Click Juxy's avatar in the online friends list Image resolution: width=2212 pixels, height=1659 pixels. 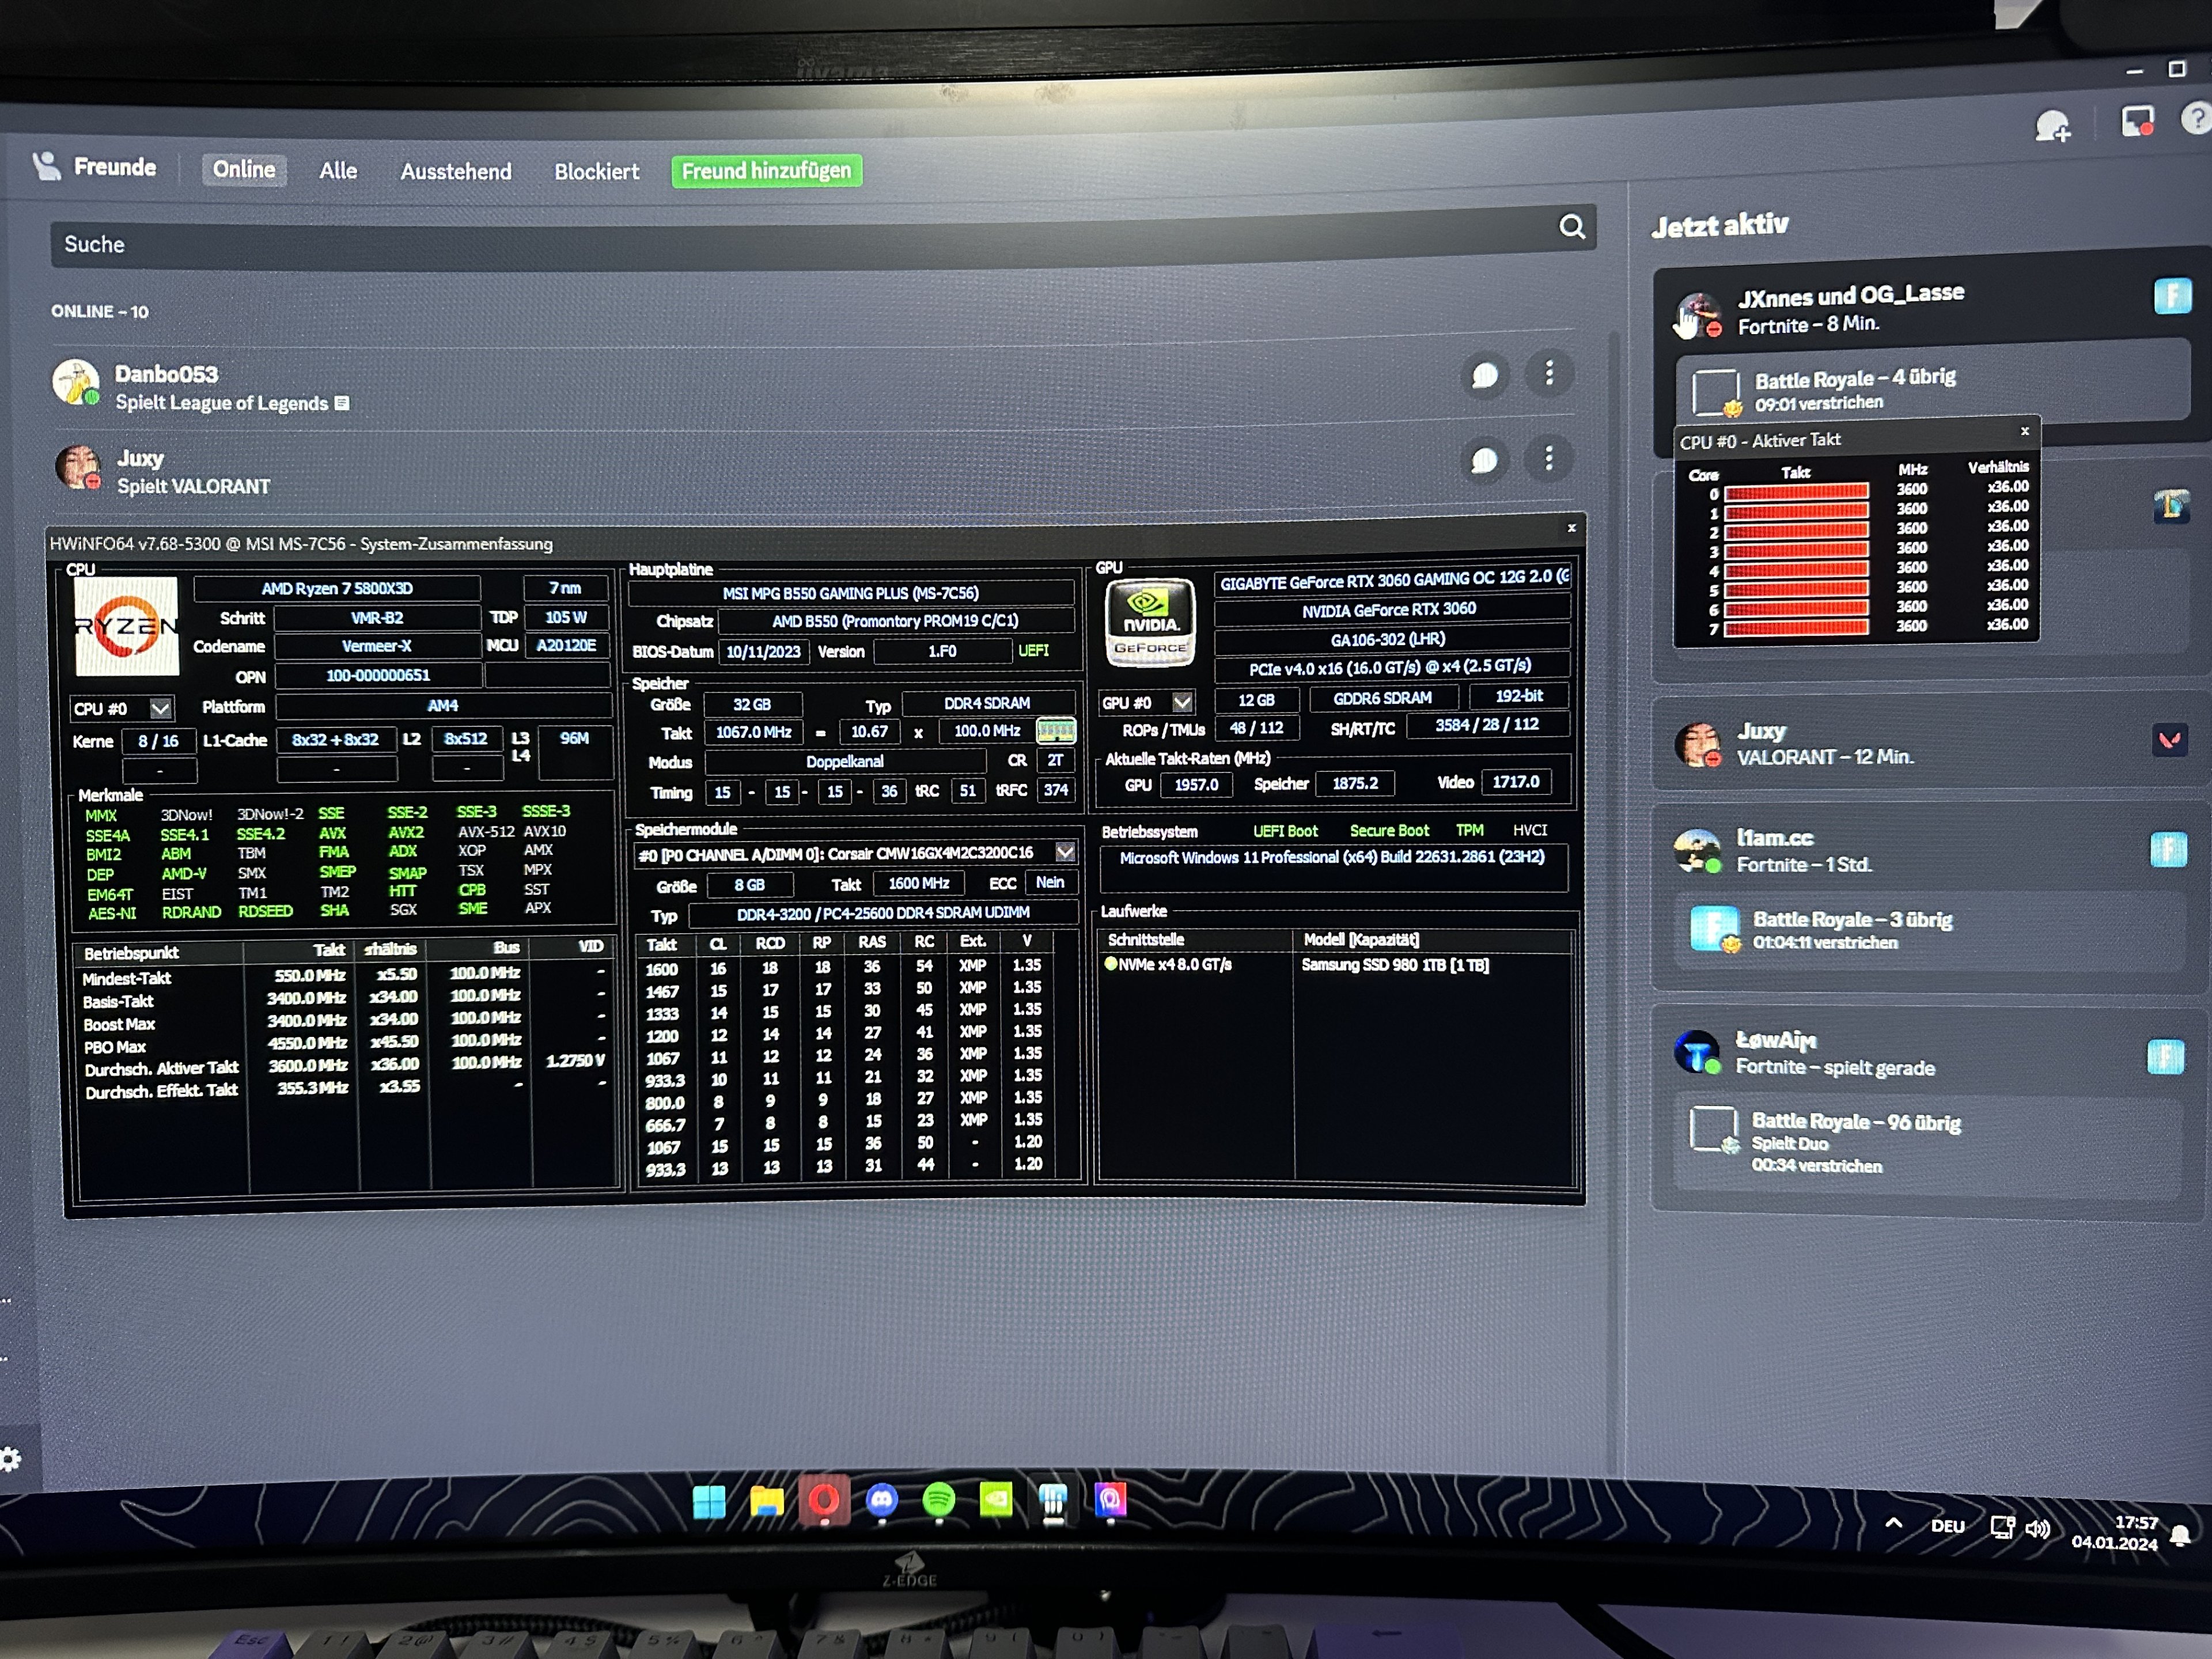pyautogui.click(x=78, y=467)
